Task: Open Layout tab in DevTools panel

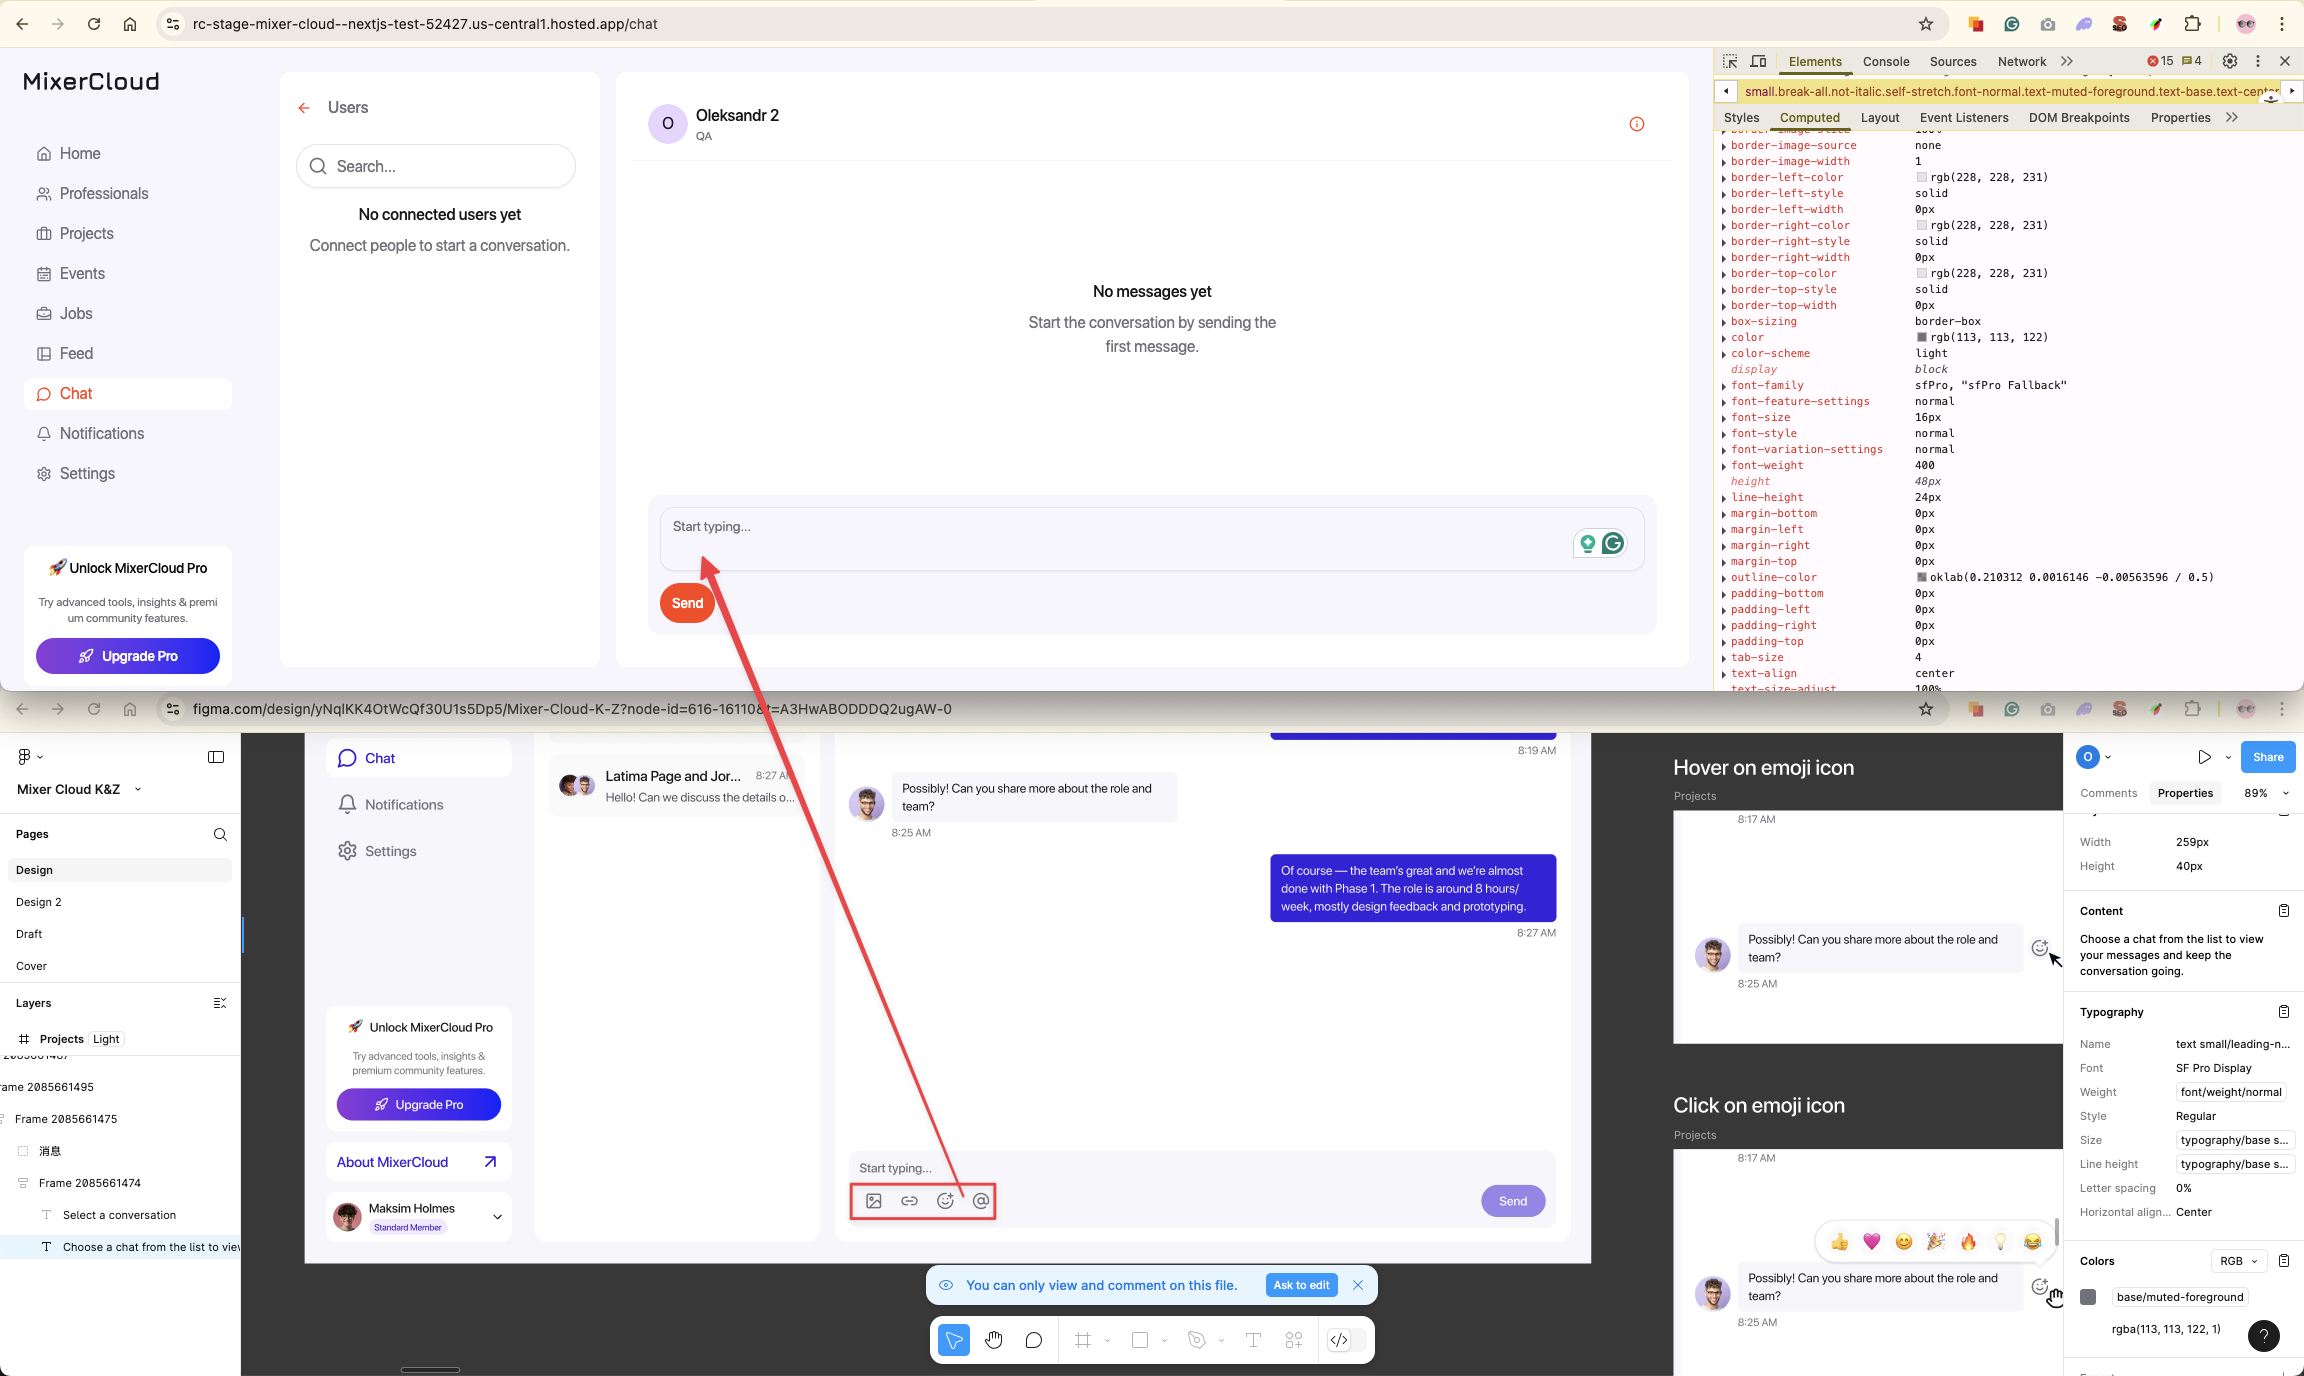Action: point(1879,117)
